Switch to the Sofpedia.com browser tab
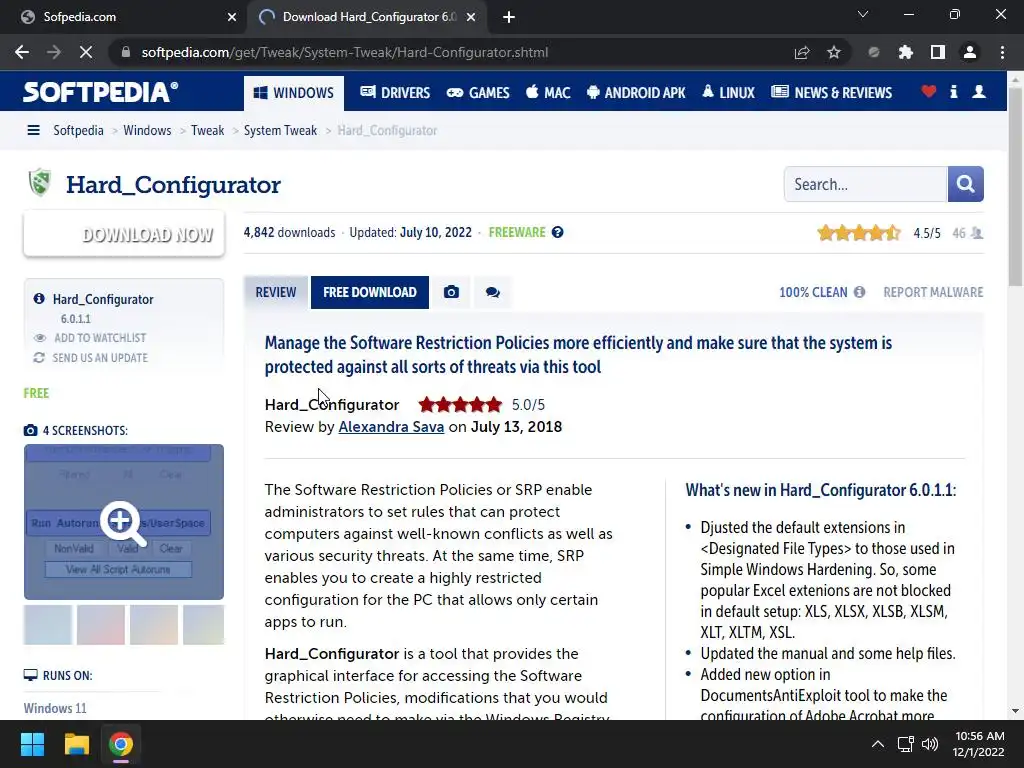 [124, 17]
